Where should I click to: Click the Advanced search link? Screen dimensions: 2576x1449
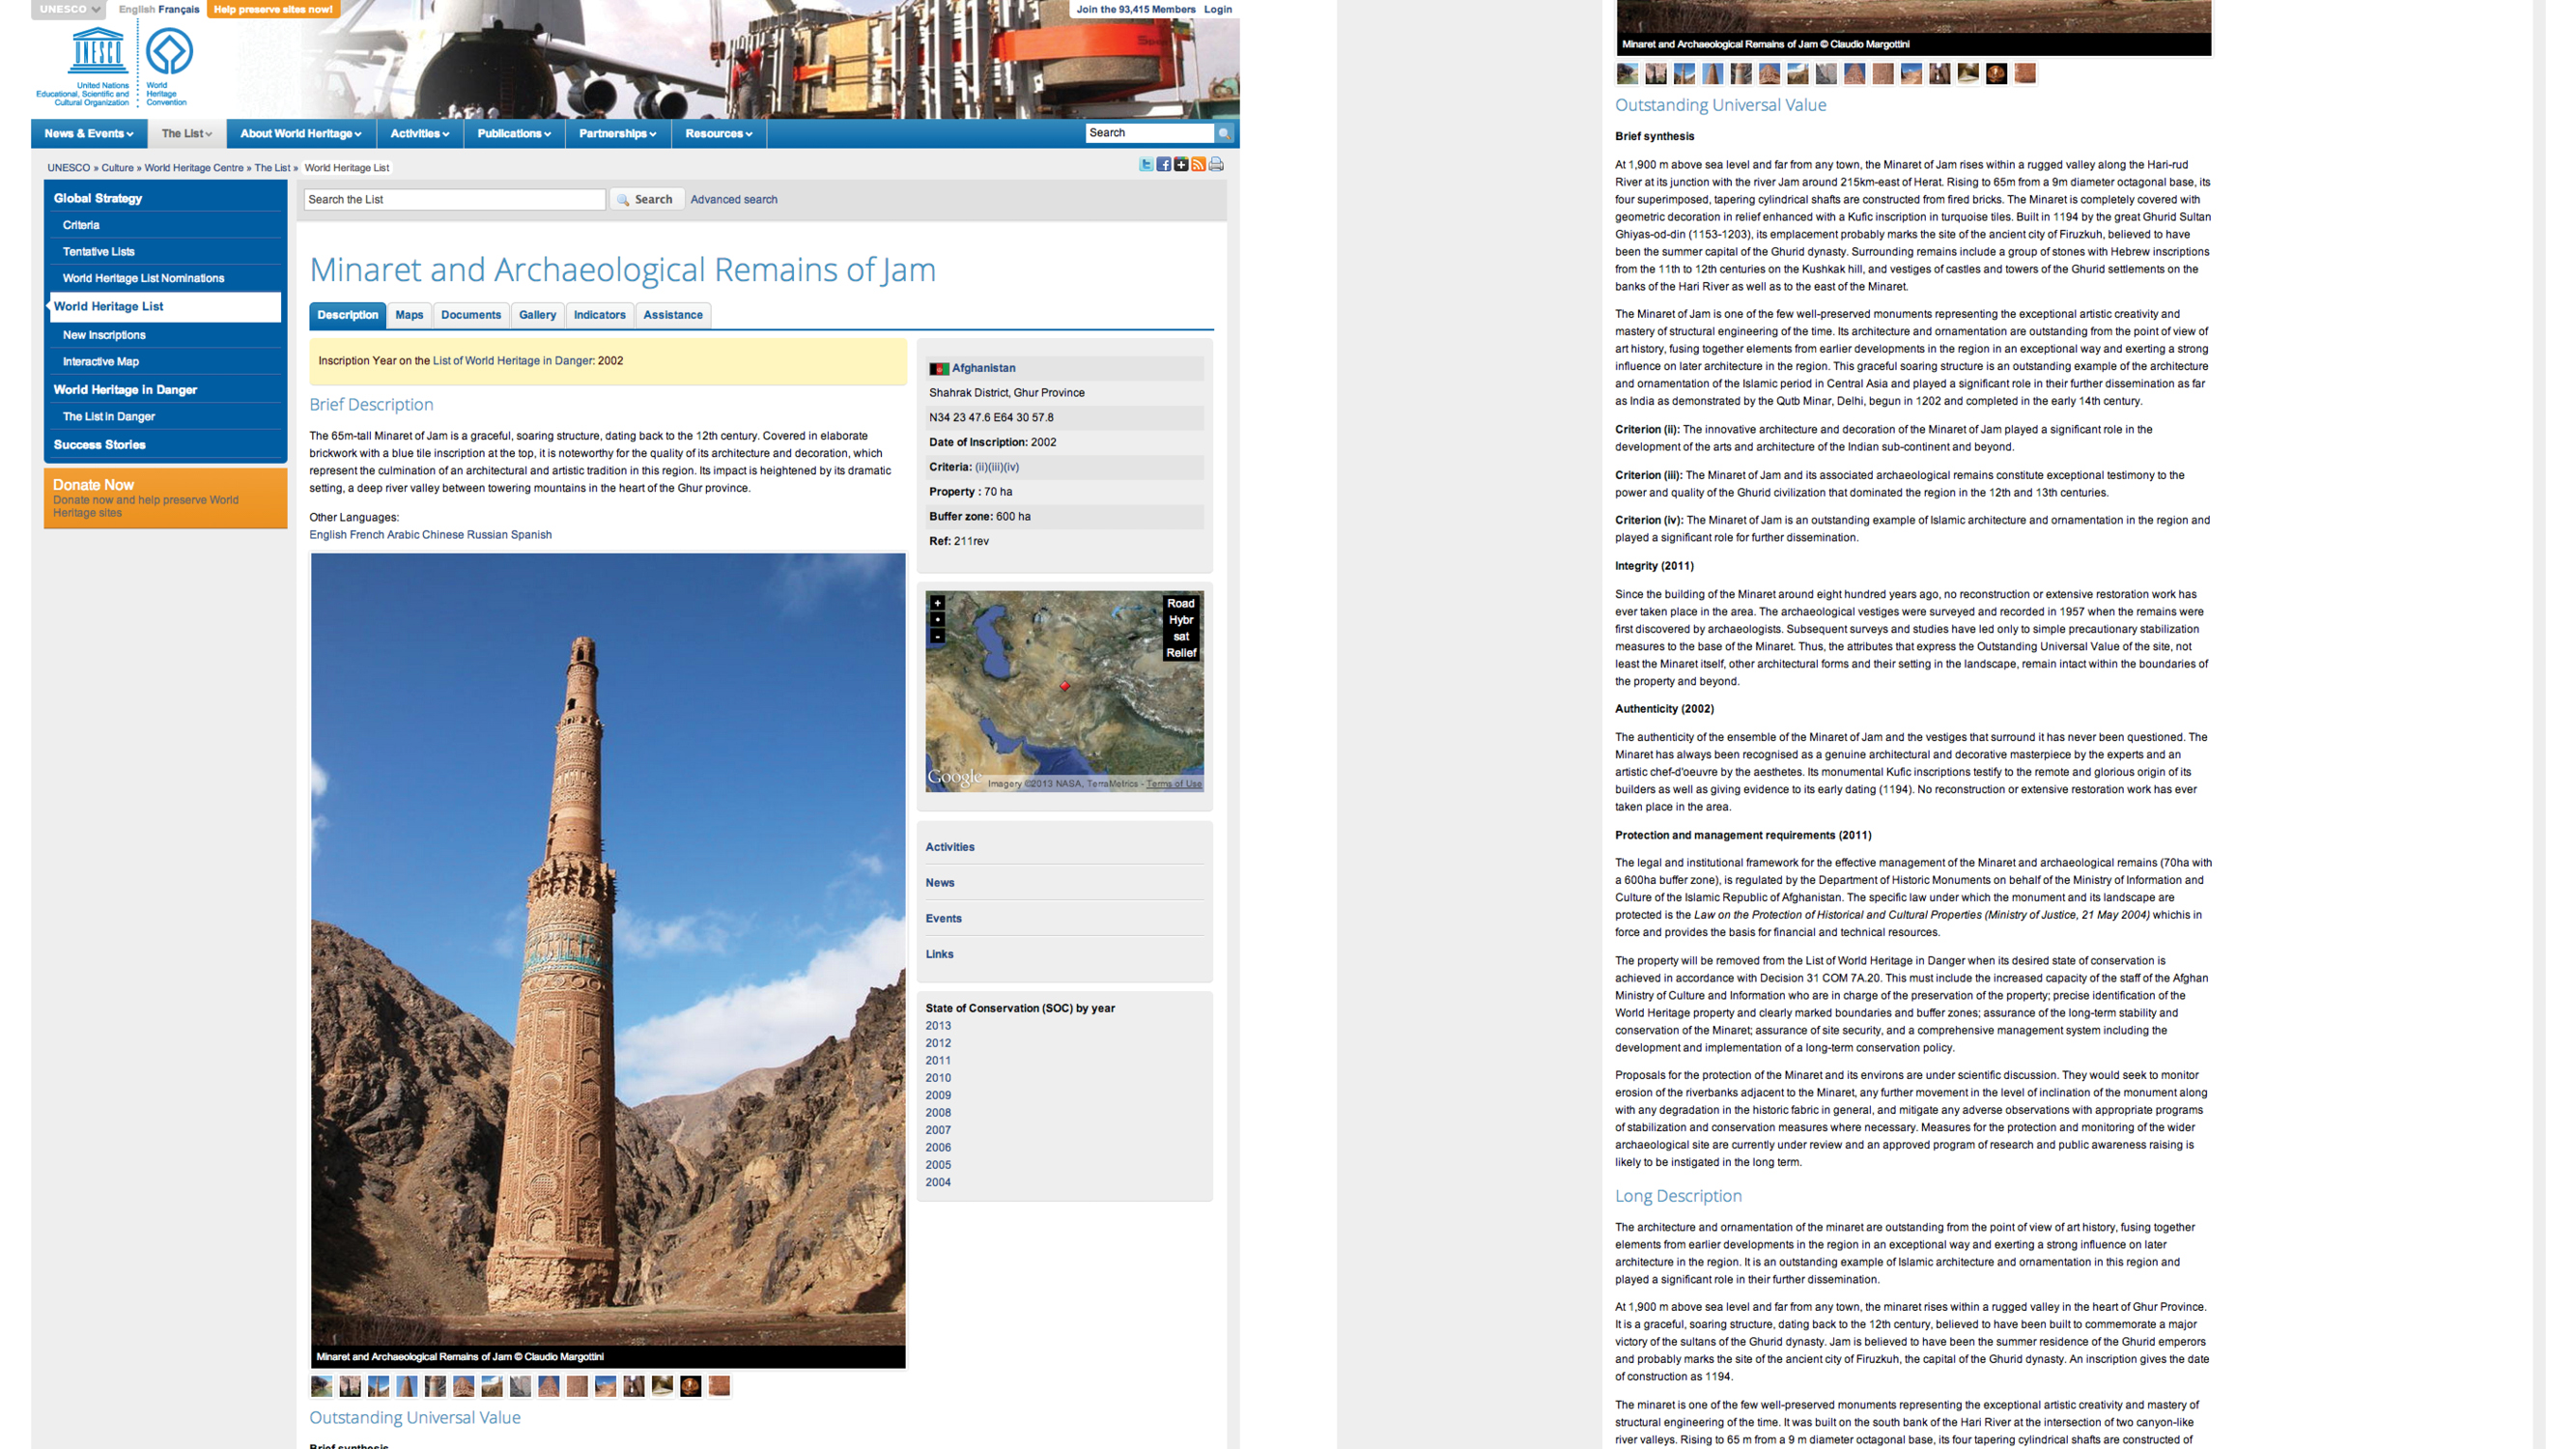click(x=733, y=200)
